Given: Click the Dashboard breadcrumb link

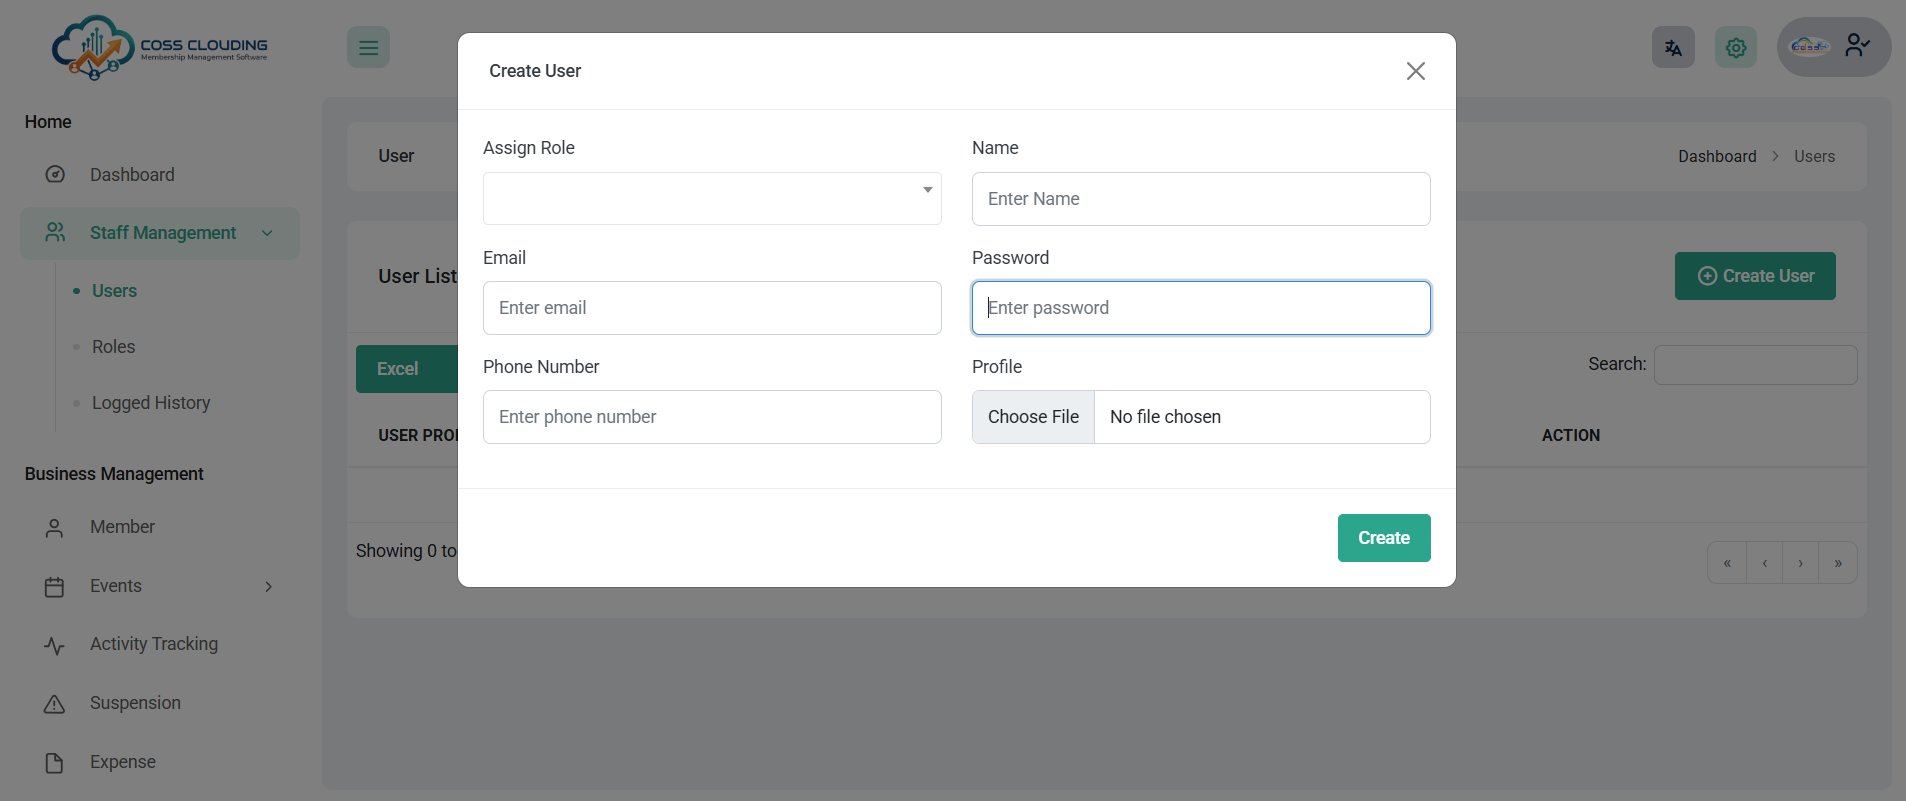Looking at the screenshot, I should tap(1717, 157).
